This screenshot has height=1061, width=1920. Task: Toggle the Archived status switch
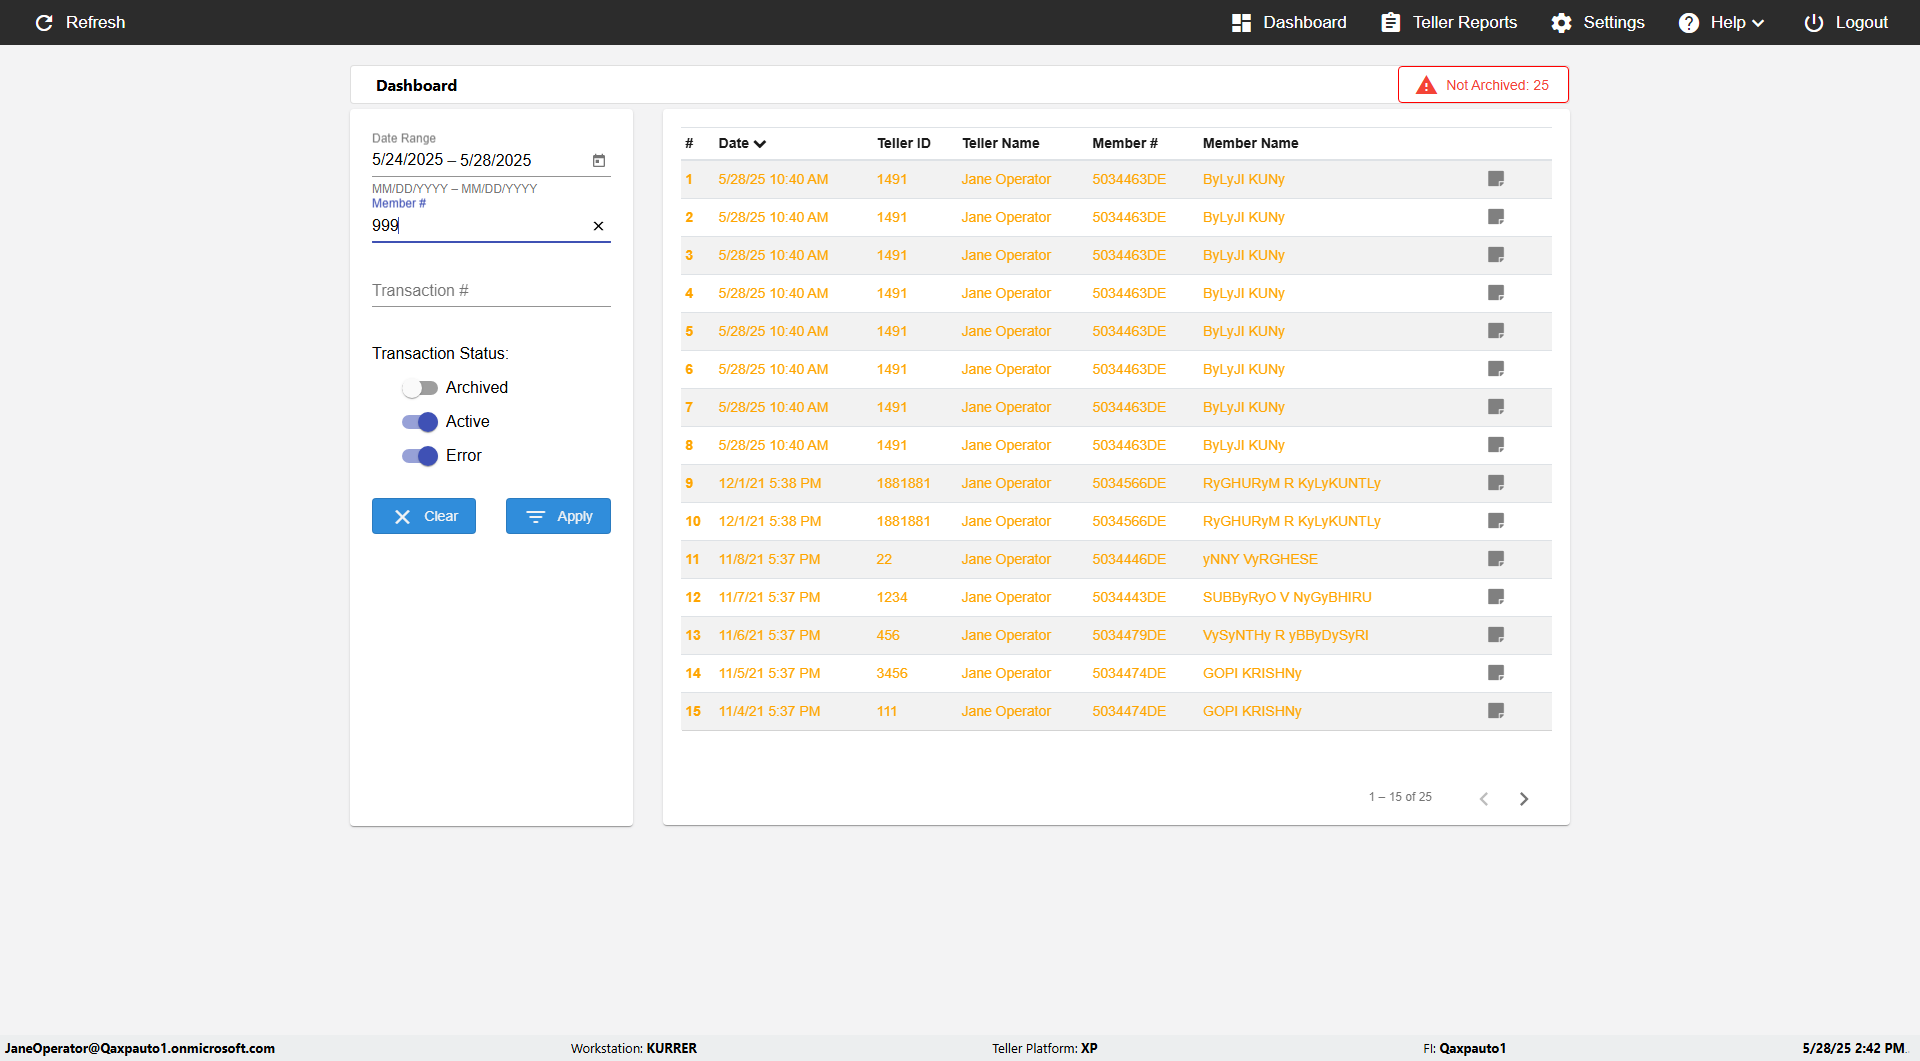pyautogui.click(x=420, y=388)
